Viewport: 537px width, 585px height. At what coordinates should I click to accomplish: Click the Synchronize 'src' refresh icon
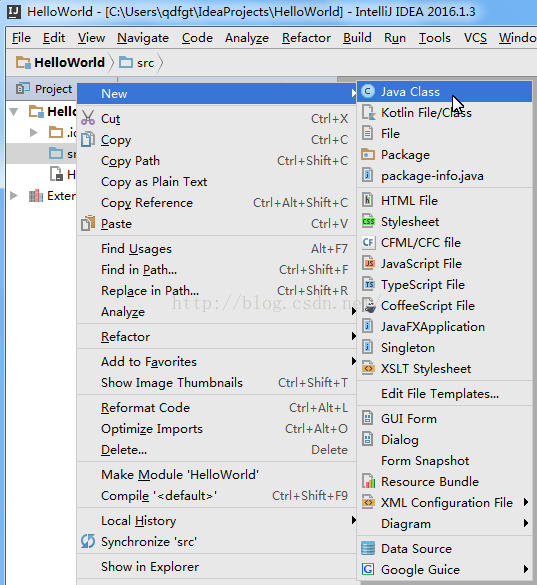[x=88, y=541]
